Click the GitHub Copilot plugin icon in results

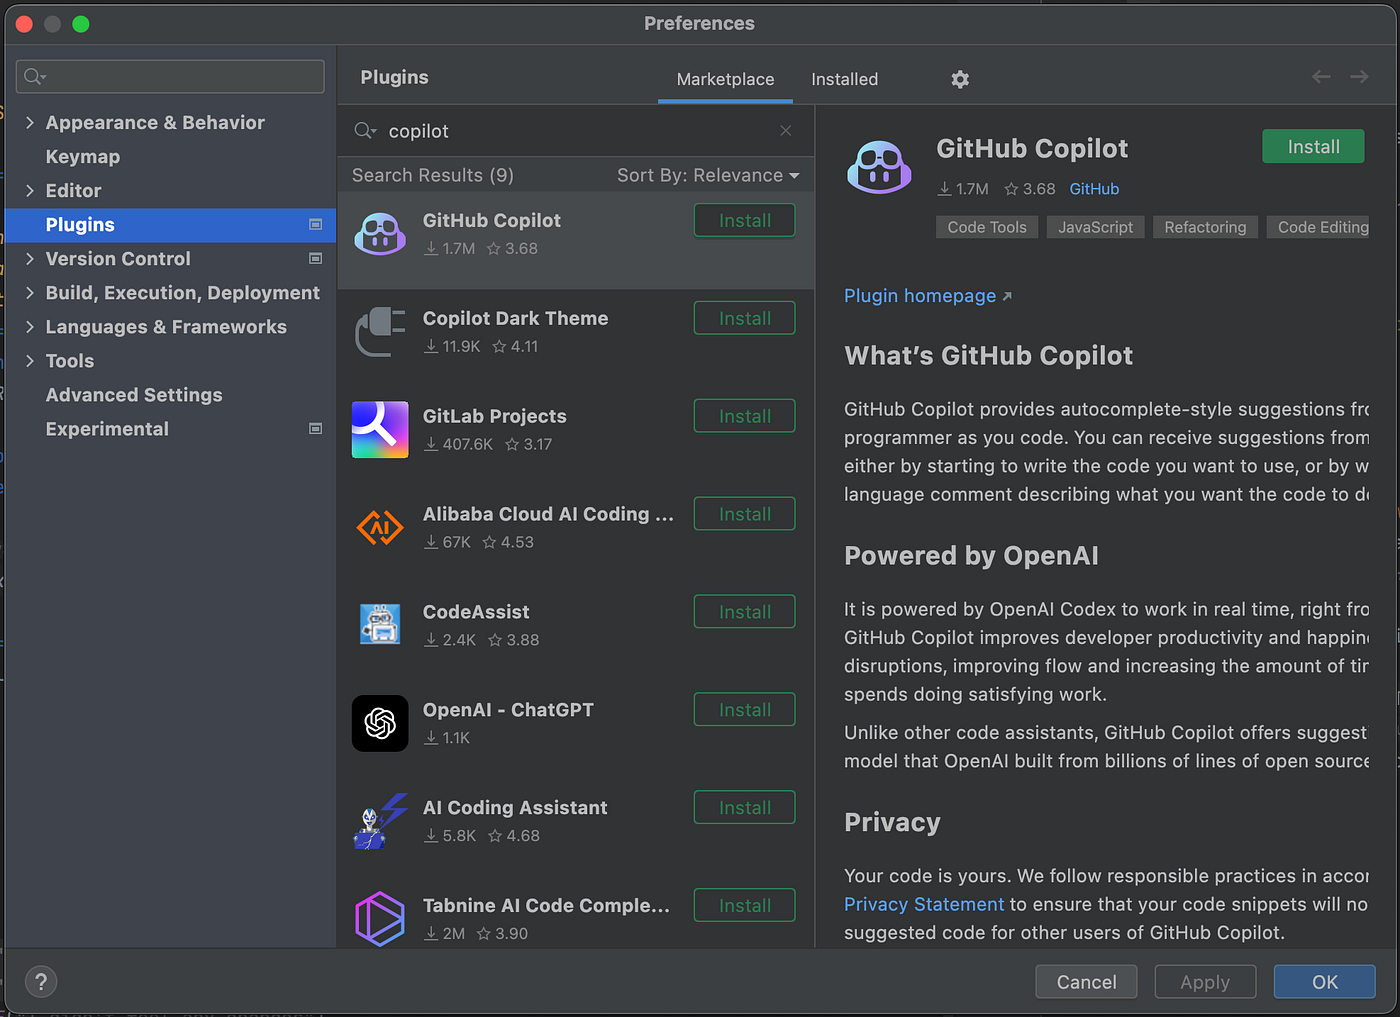click(380, 234)
